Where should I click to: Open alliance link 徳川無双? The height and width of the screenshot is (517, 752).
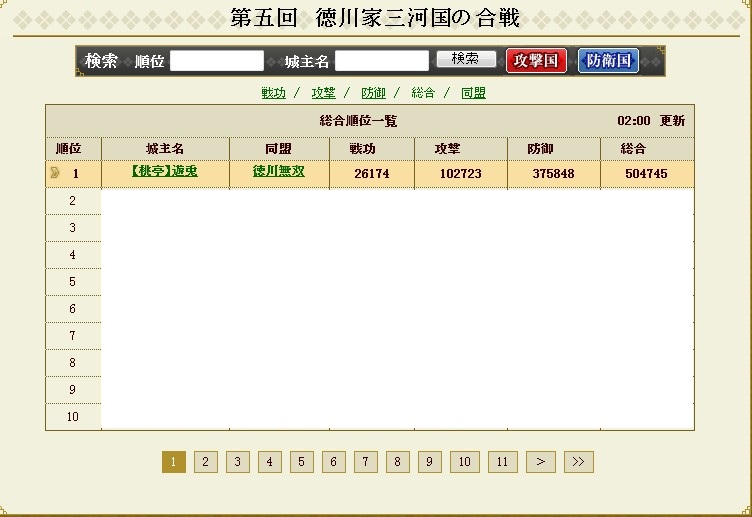pyautogui.click(x=279, y=171)
